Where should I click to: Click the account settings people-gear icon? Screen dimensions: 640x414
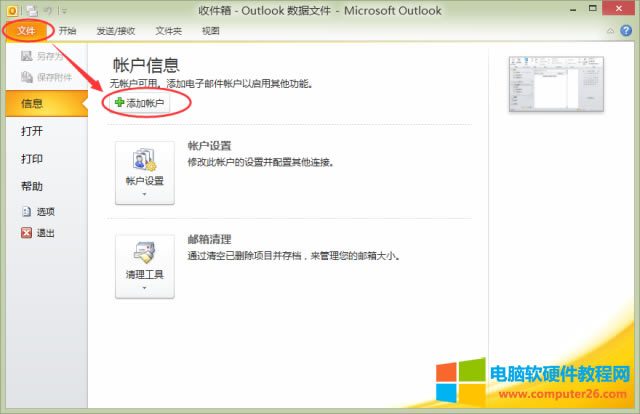(144, 160)
